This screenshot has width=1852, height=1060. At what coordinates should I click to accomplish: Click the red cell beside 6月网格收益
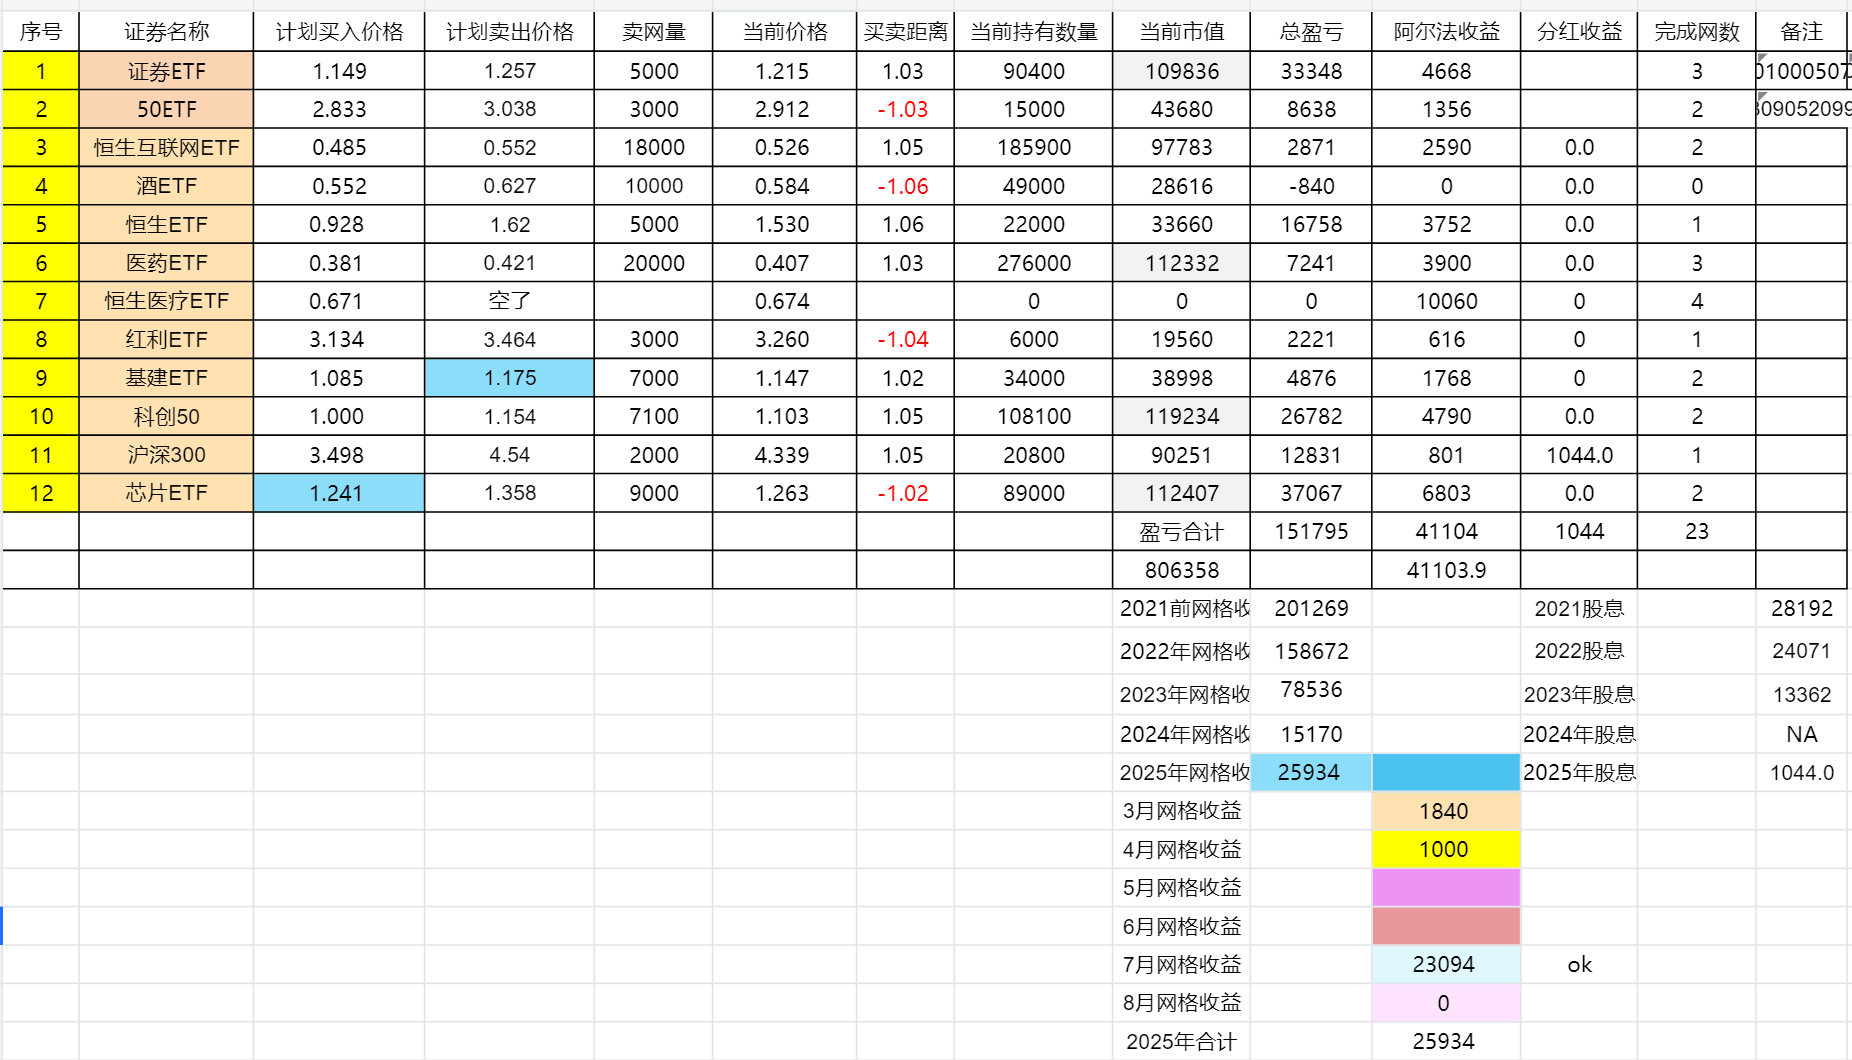1446,926
